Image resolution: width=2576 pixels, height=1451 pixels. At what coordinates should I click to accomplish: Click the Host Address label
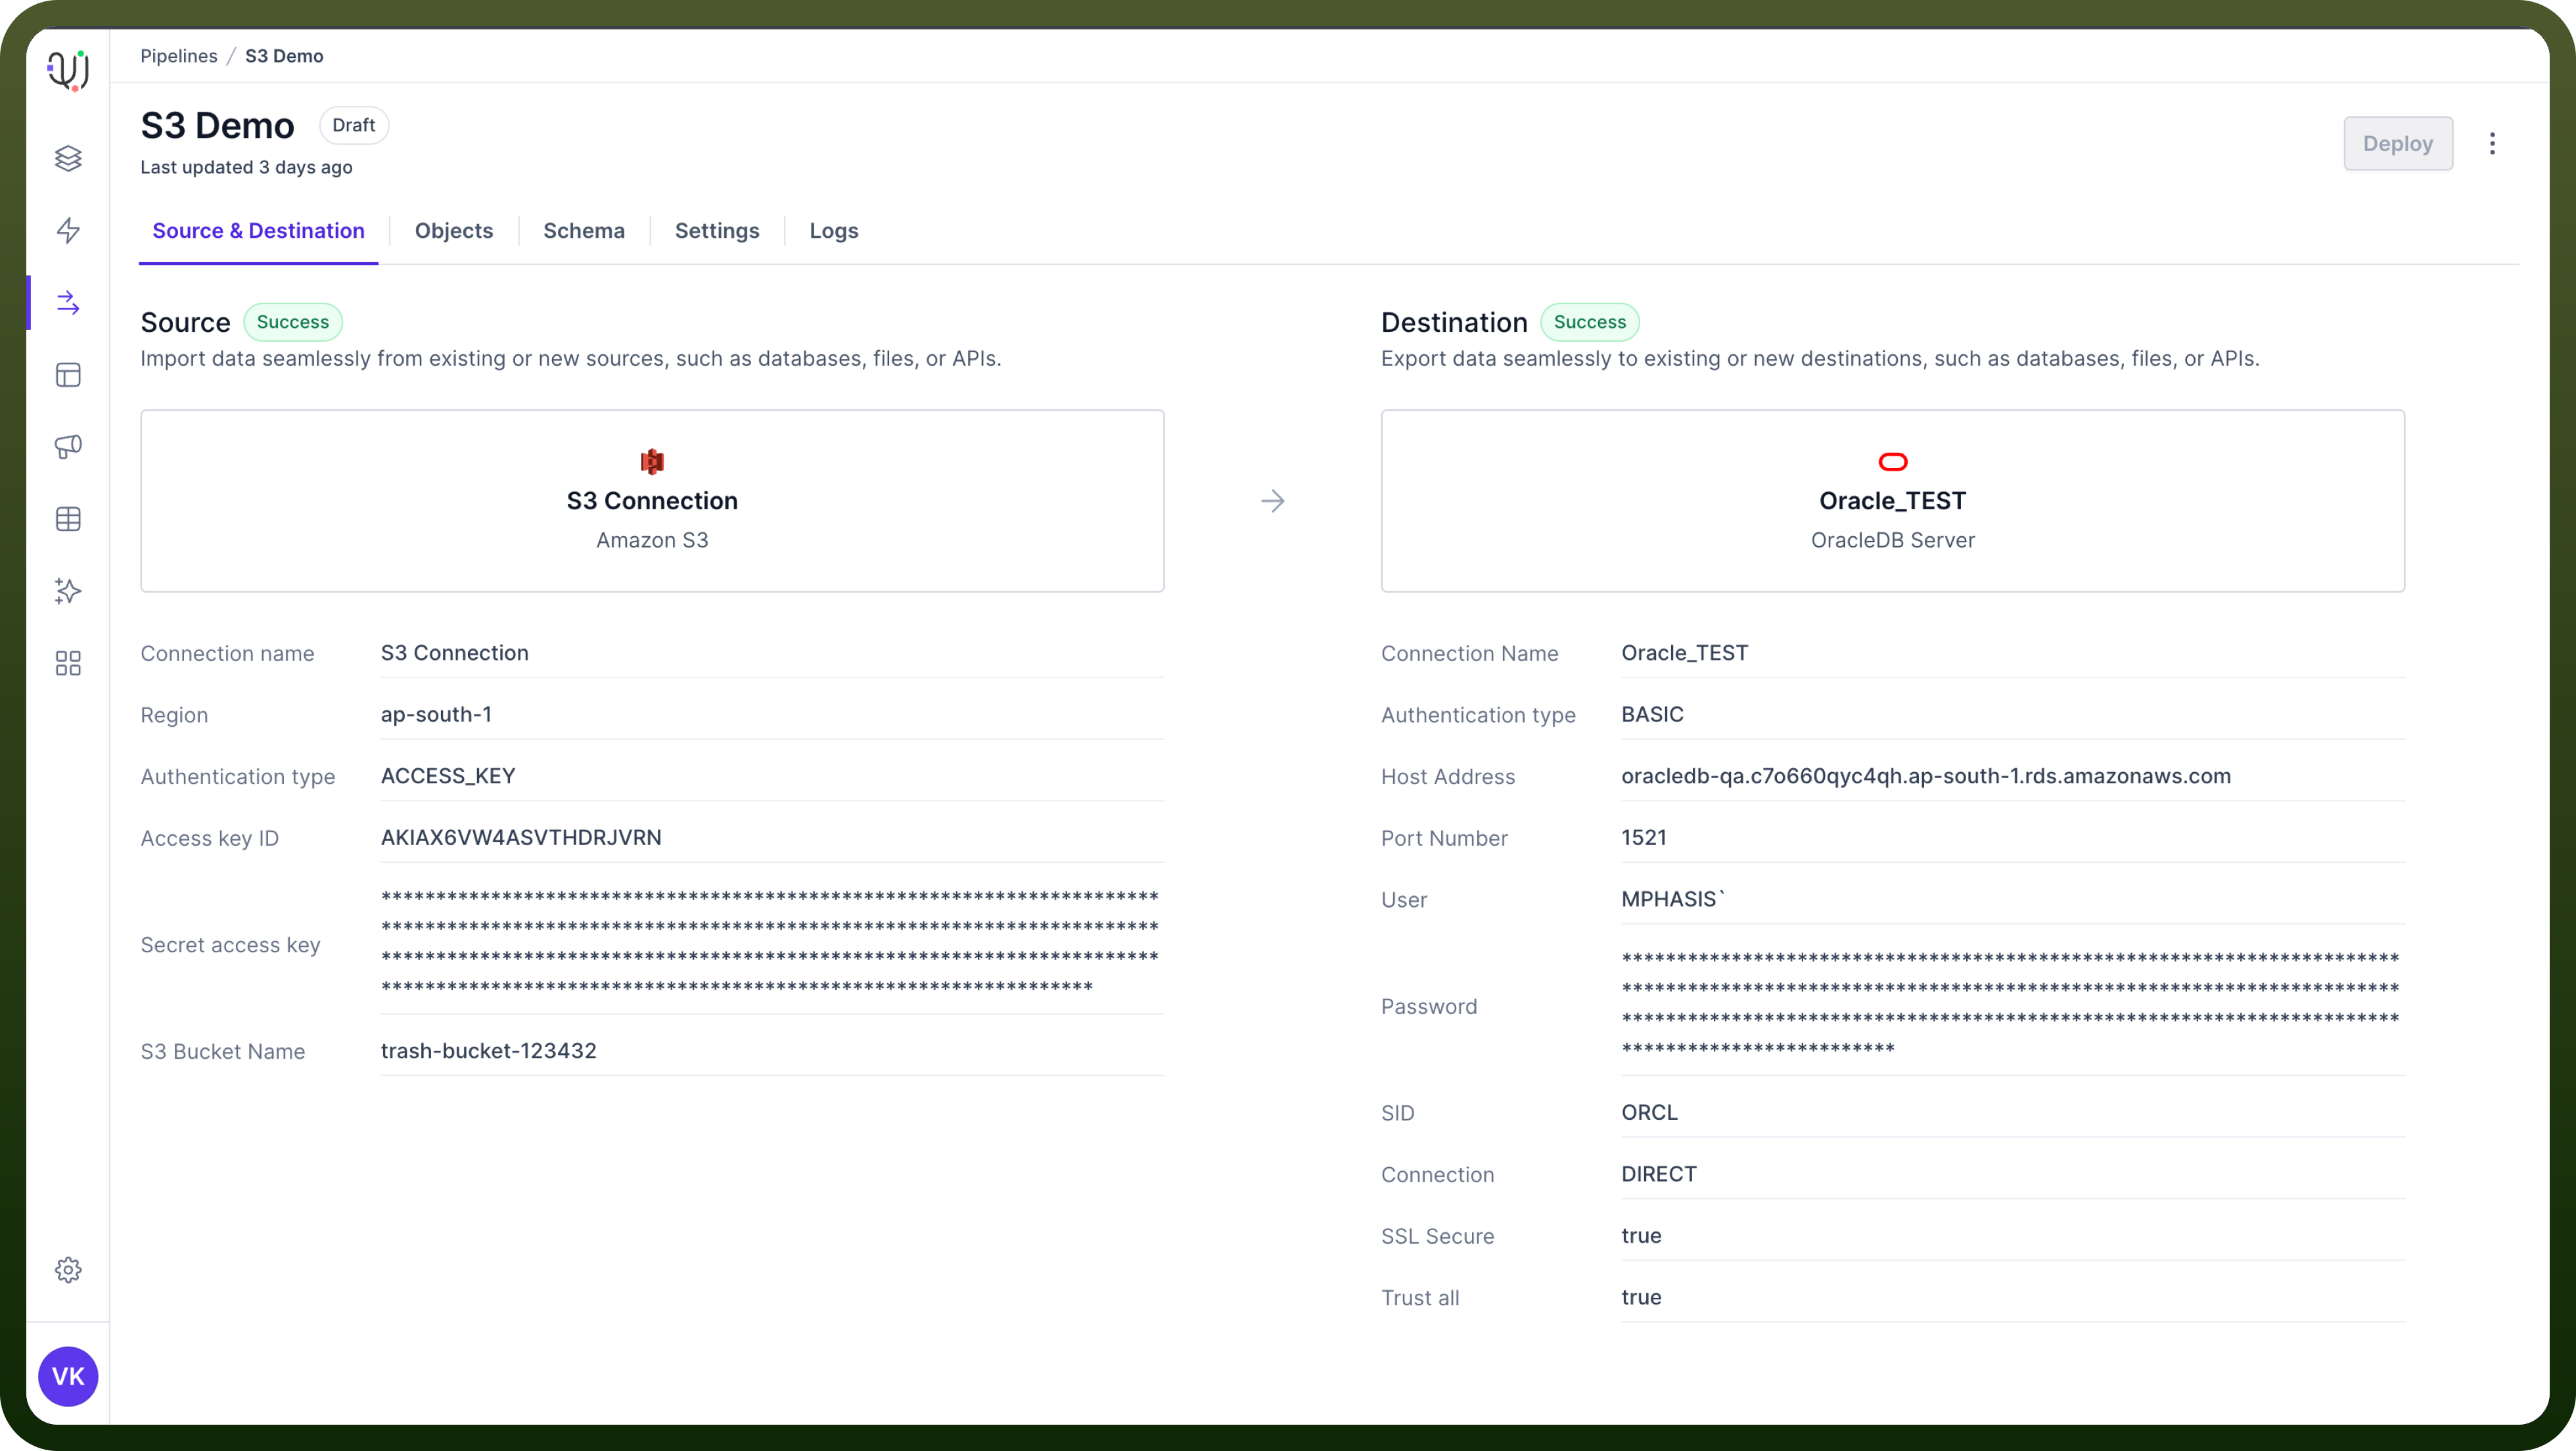(x=1448, y=777)
